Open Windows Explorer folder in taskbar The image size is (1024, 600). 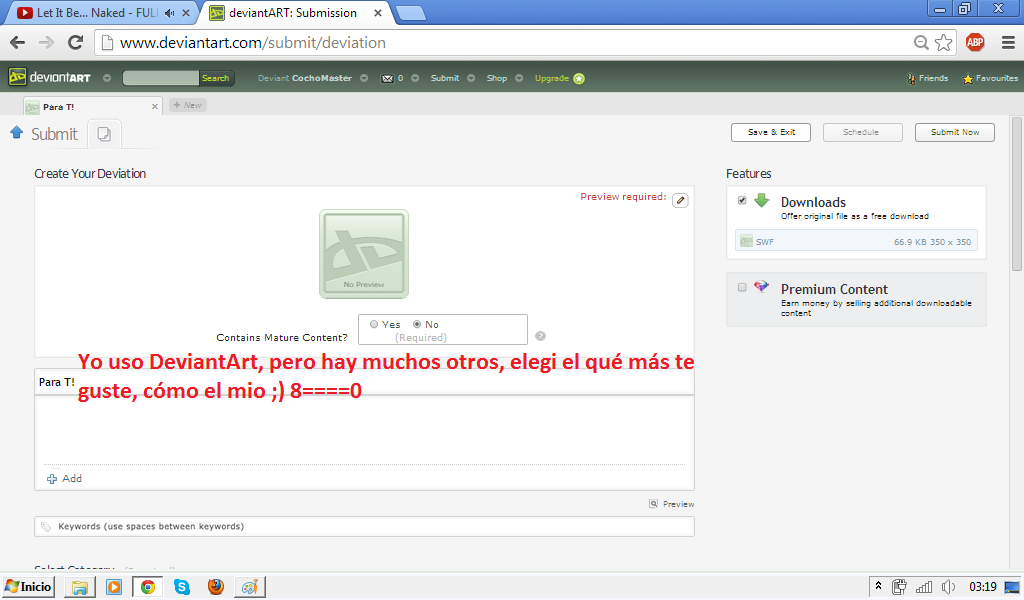[x=80, y=587]
